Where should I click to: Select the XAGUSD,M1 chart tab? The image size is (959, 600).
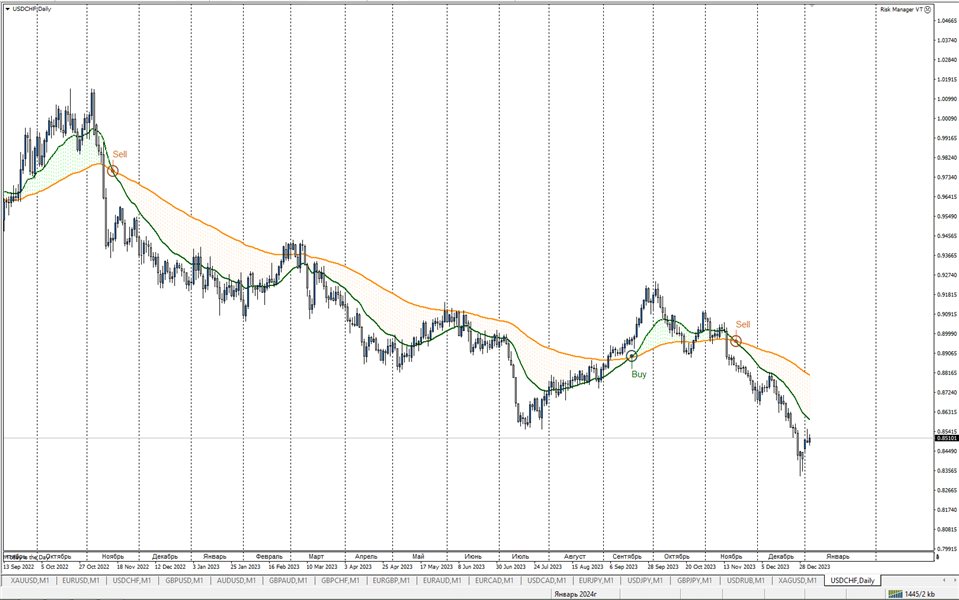click(x=798, y=580)
